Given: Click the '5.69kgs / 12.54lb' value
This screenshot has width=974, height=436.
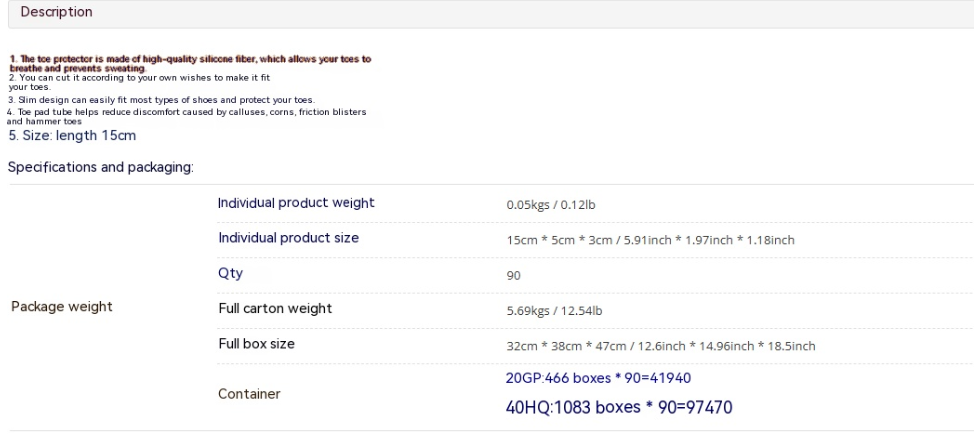Looking at the screenshot, I should [x=554, y=311].
